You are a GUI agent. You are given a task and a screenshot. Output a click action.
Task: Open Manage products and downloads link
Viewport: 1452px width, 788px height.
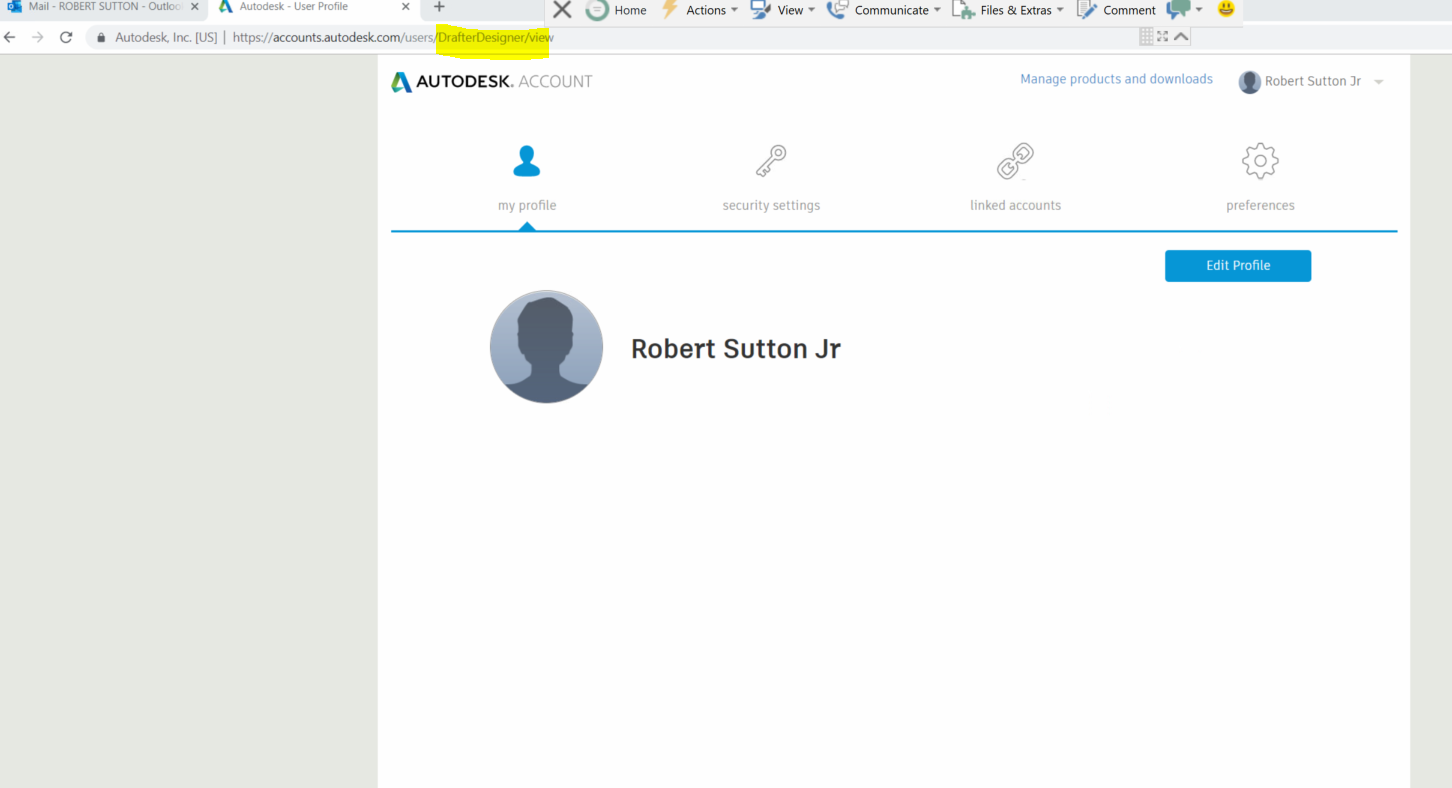pos(1116,79)
